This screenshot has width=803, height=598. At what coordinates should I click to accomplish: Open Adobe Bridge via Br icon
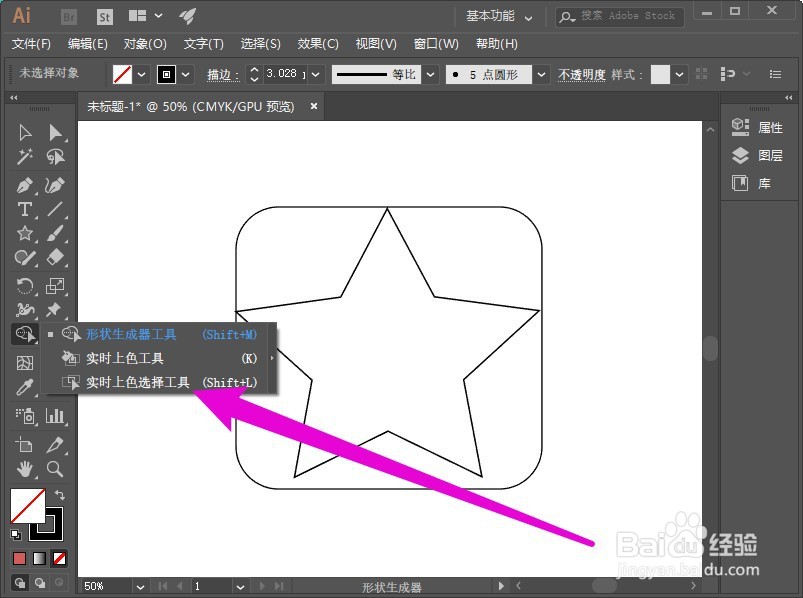click(x=69, y=17)
